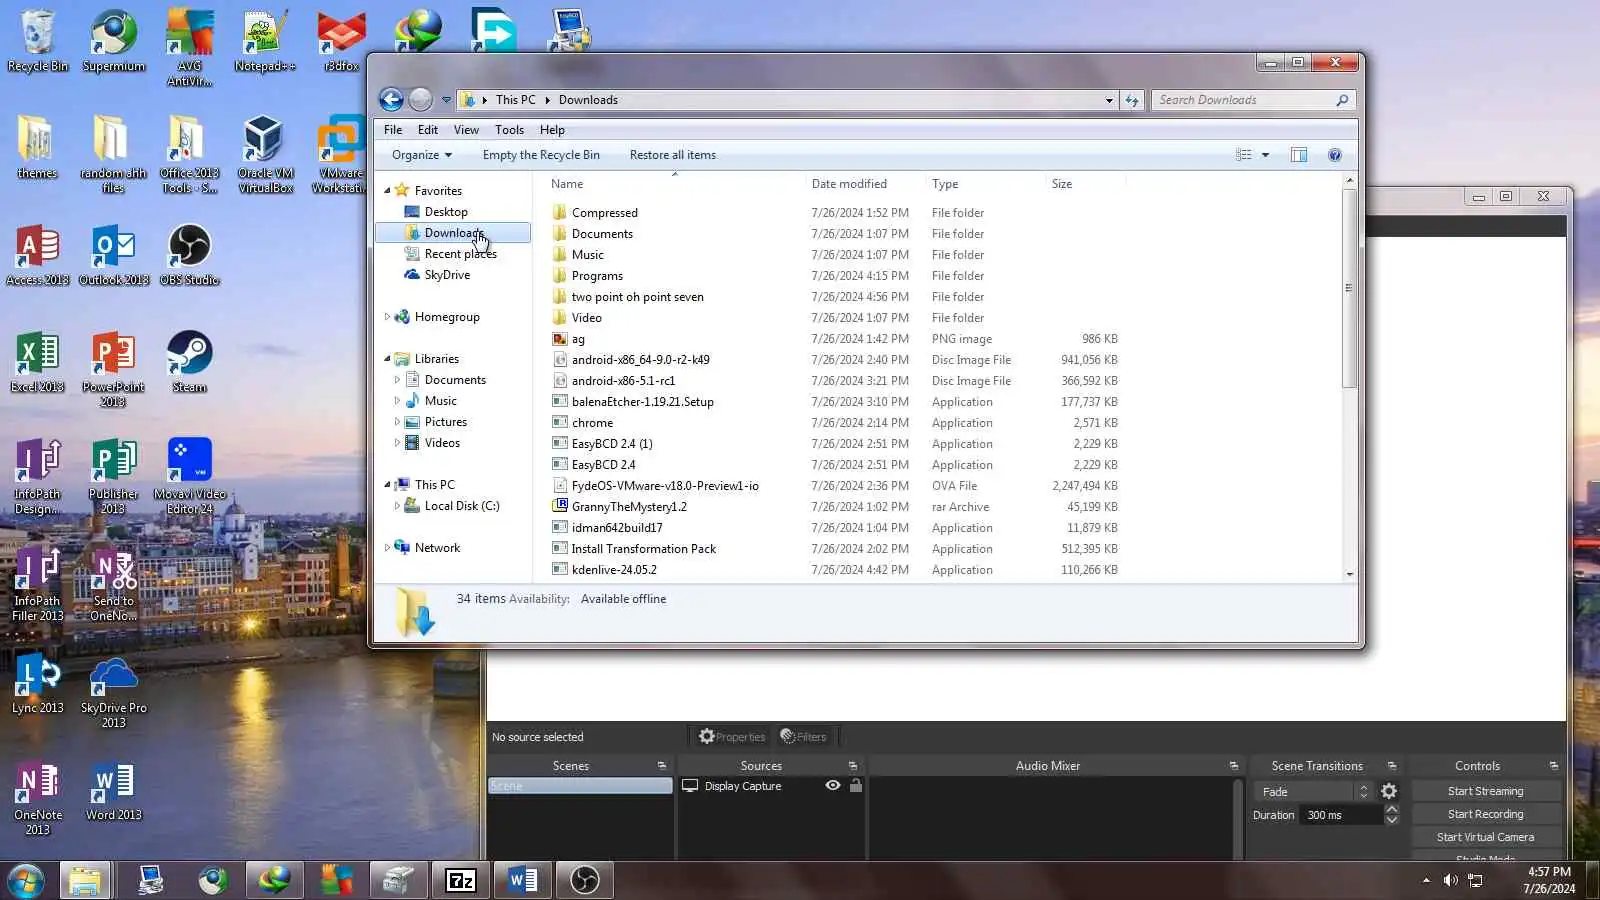
Task: Open Word from the taskbar
Action: tap(522, 880)
